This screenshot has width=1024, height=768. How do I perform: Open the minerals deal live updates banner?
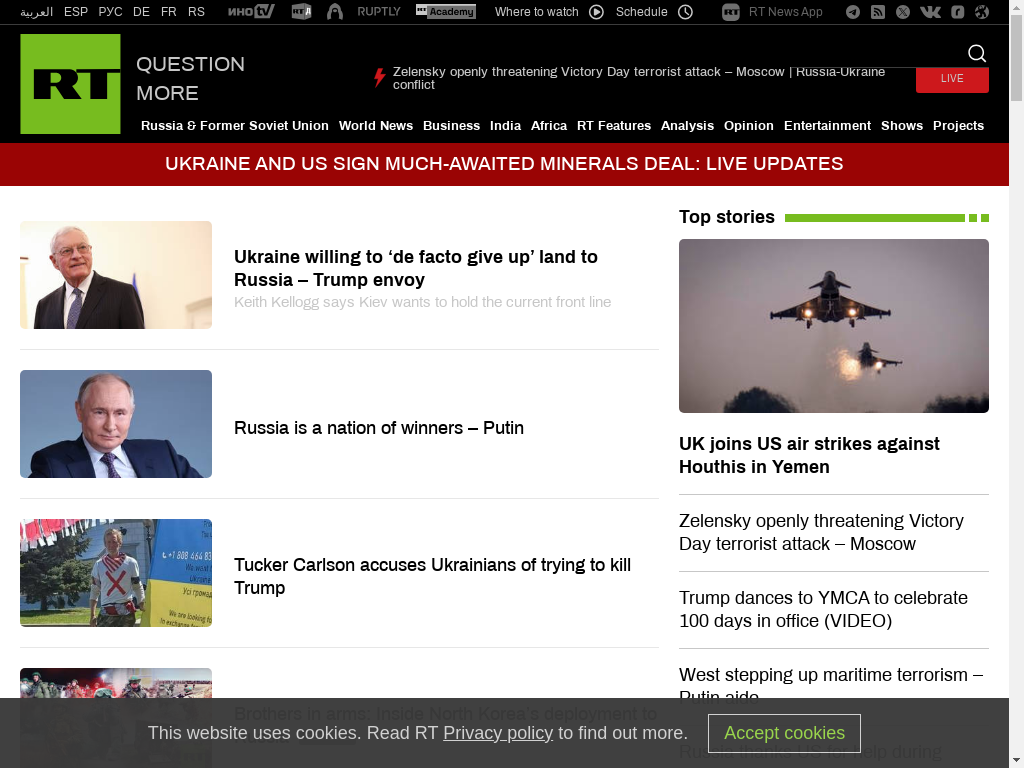pos(504,164)
